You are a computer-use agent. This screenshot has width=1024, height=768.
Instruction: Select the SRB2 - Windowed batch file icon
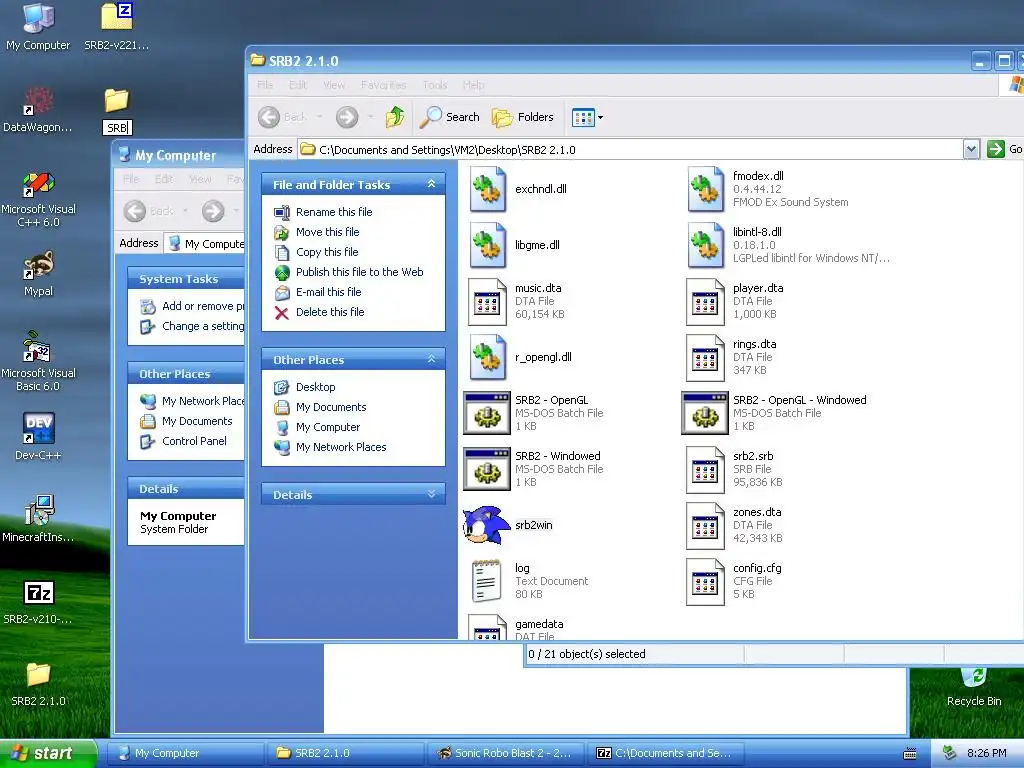[x=487, y=469]
